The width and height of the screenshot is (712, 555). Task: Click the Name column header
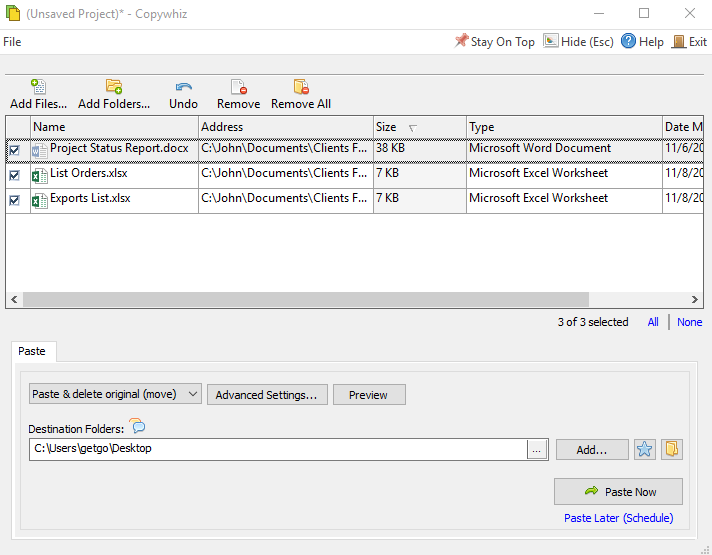[x=114, y=127]
